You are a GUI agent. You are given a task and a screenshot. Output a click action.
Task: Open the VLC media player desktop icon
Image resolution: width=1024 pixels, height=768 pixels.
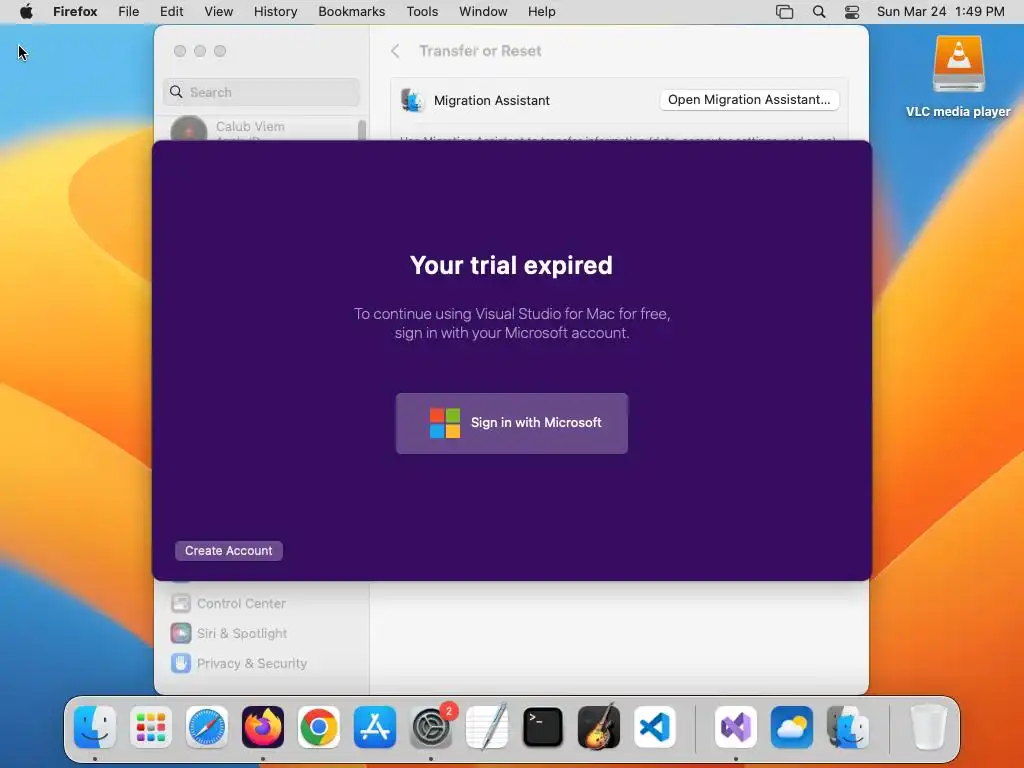tap(958, 77)
